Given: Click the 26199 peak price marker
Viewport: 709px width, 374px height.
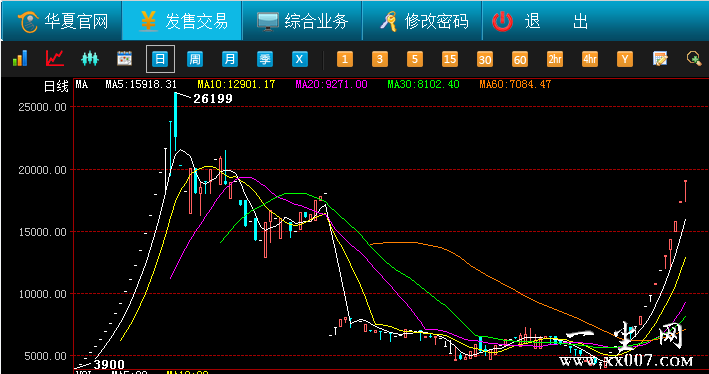Looking at the screenshot, I should (213, 99).
